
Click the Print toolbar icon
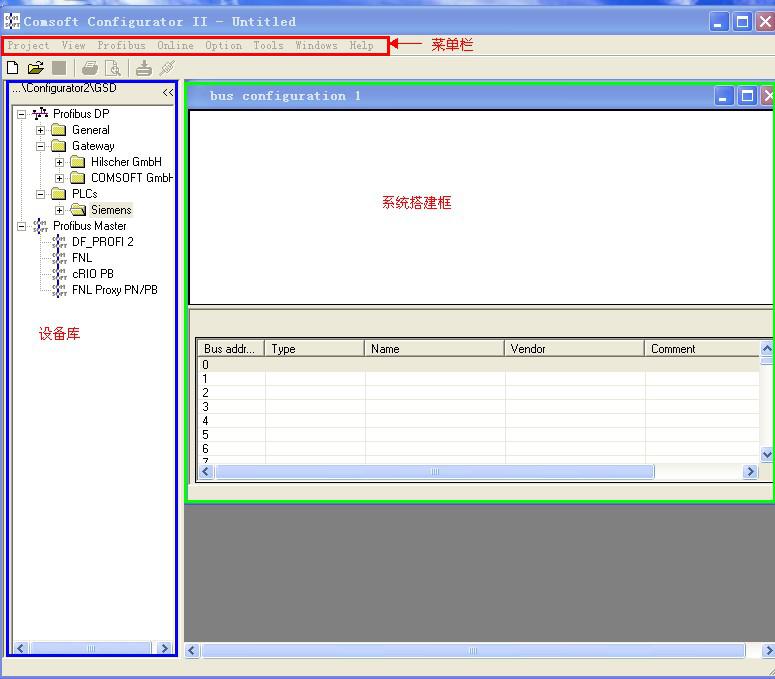coord(90,68)
